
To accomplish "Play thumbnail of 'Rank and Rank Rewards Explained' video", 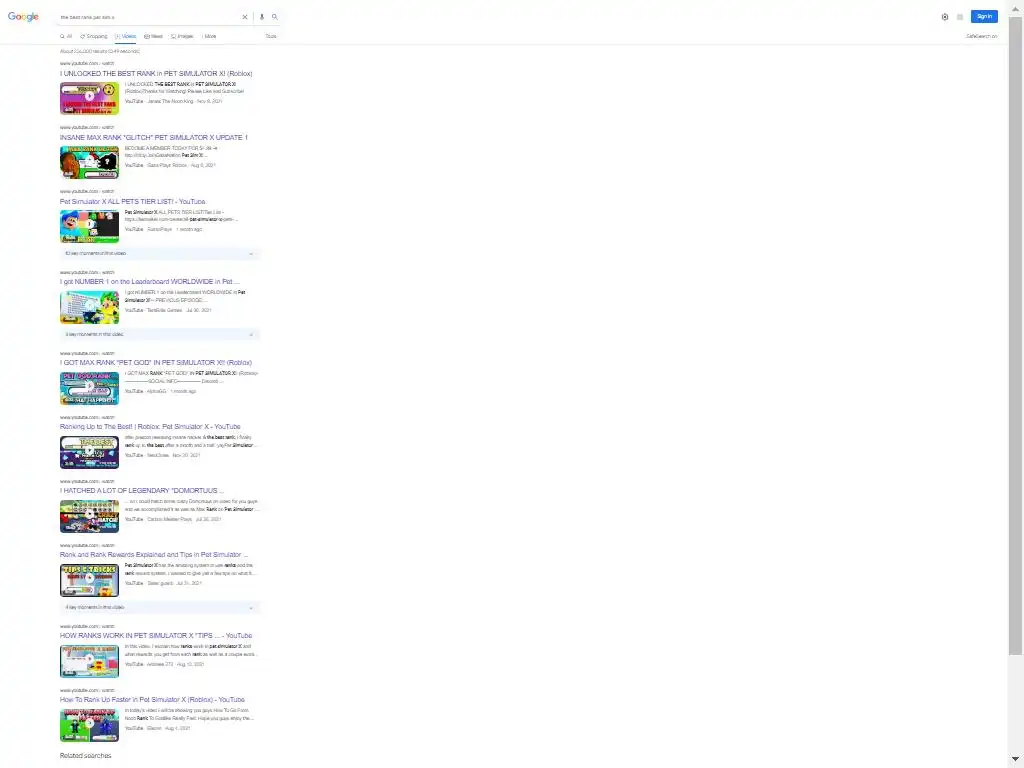I will [x=89, y=580].
